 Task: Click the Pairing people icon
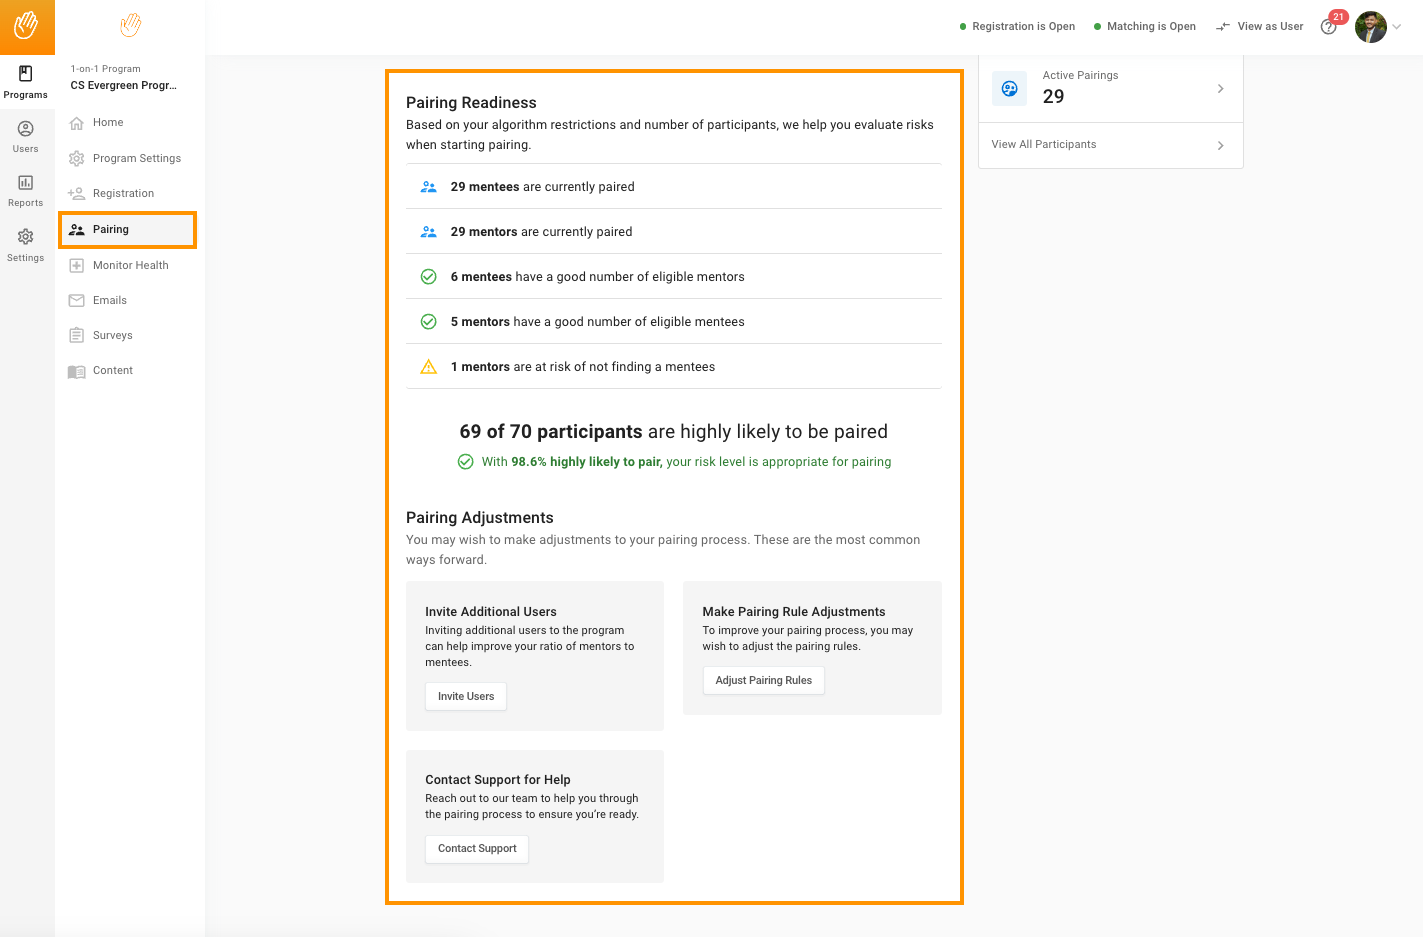(77, 229)
